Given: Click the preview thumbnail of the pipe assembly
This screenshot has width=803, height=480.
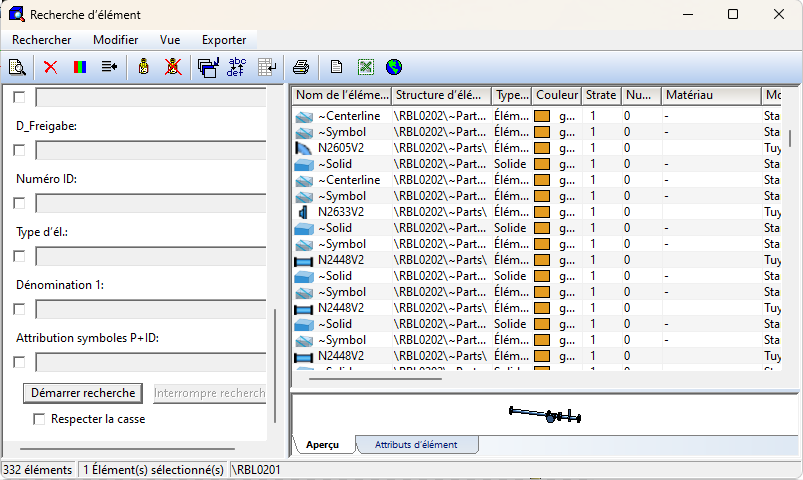Looking at the screenshot, I should pyautogui.click(x=544, y=414).
